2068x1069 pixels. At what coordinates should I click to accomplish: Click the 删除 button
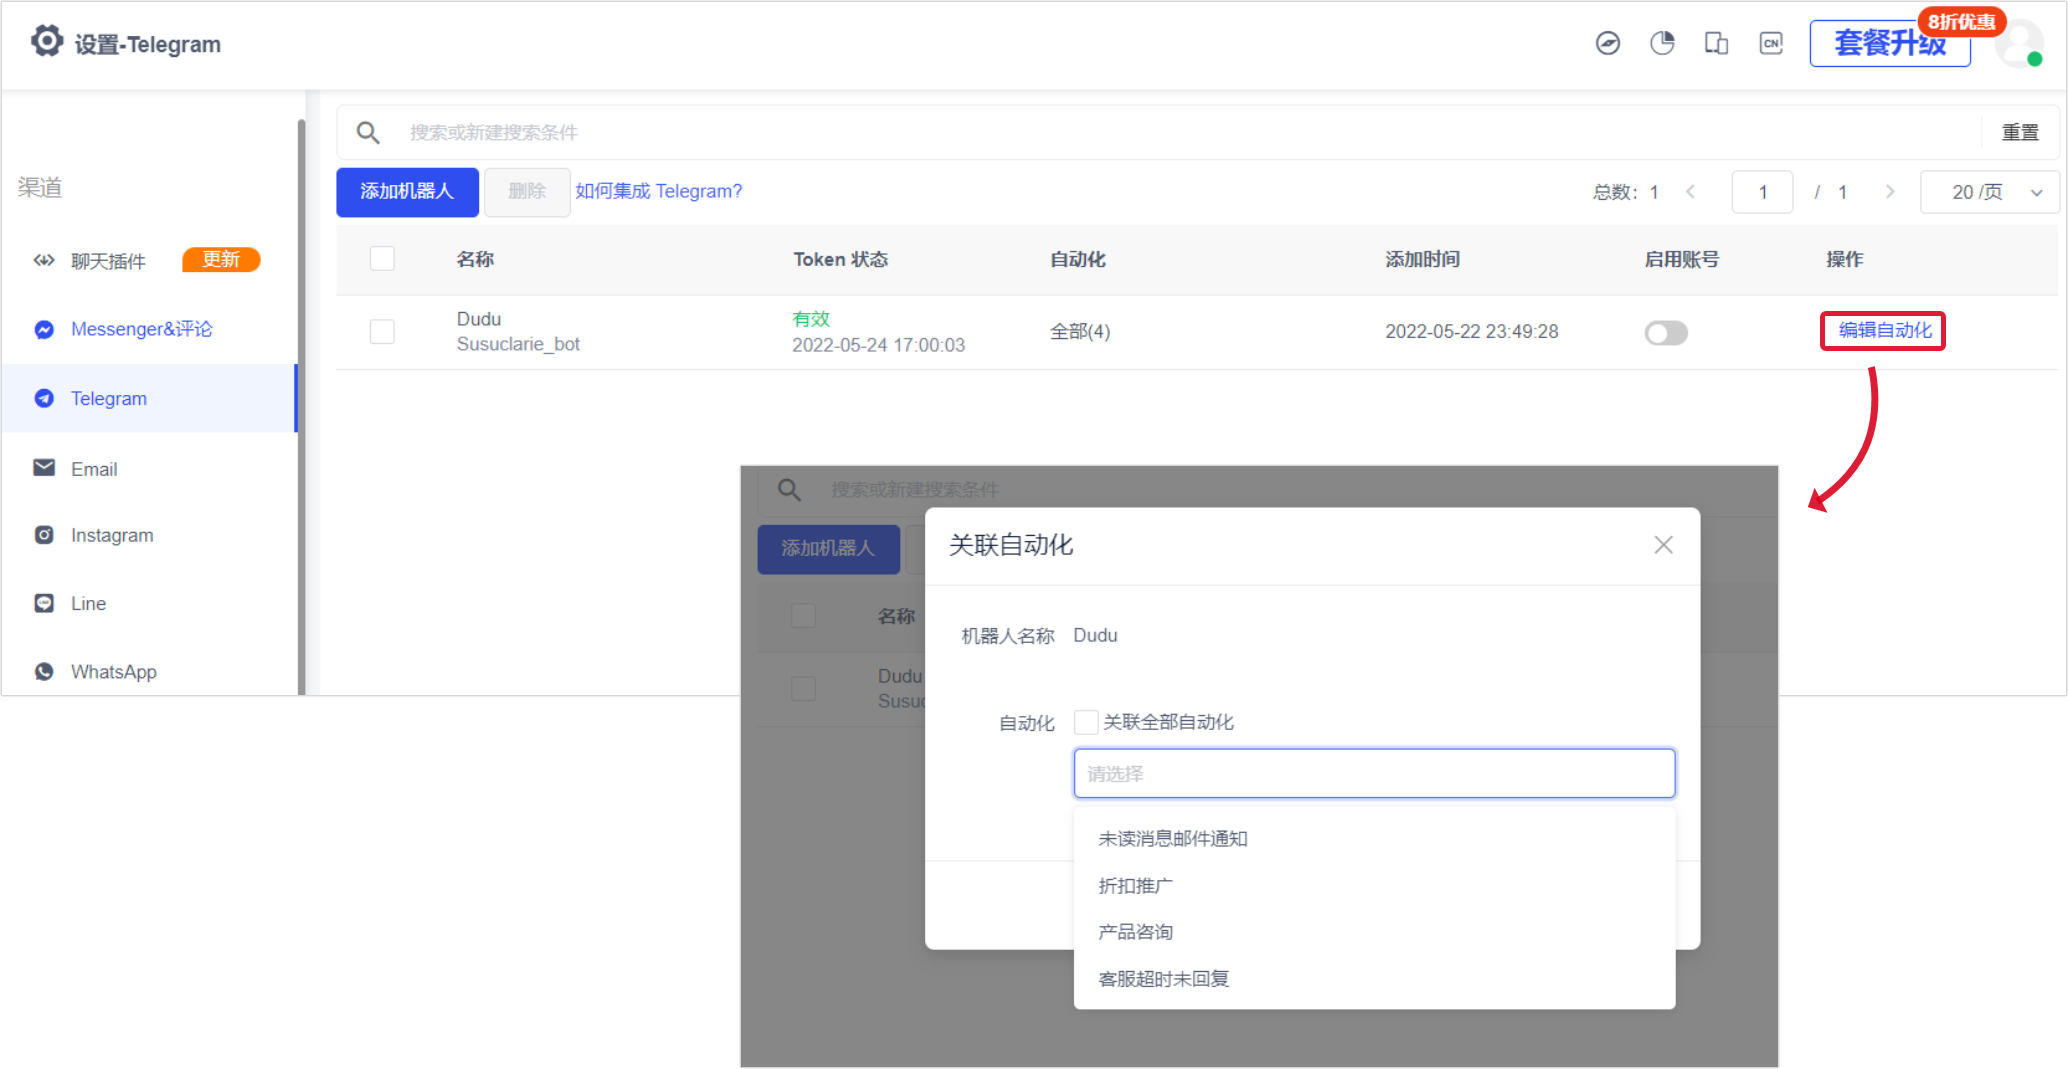click(527, 191)
